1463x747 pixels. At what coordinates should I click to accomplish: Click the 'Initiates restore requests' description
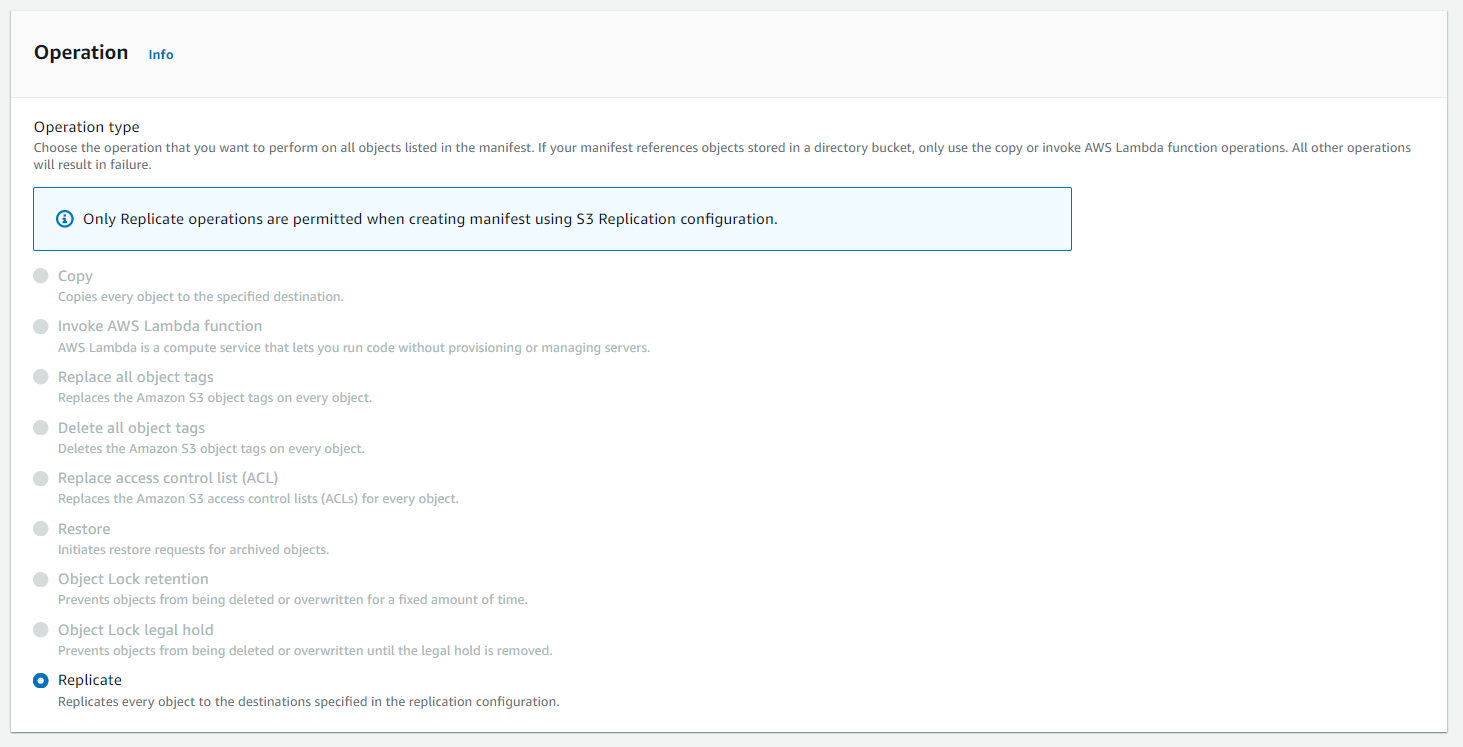point(193,550)
